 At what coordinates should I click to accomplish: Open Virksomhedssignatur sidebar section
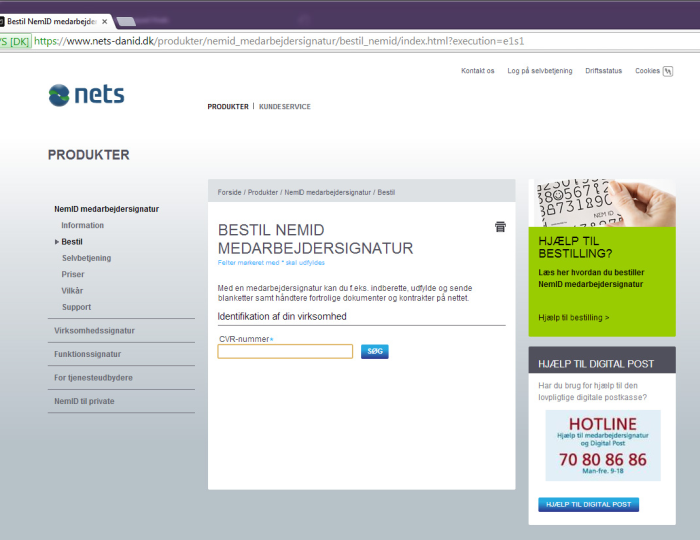point(94,331)
